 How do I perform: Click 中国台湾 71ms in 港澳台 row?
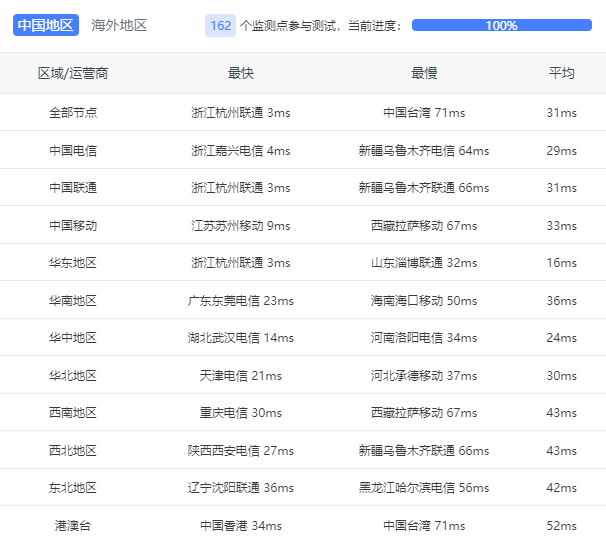424,525
